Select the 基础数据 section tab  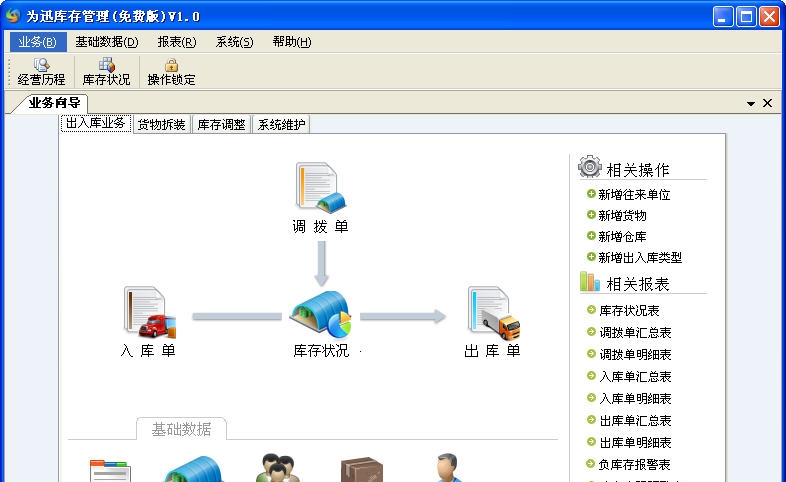(181, 429)
